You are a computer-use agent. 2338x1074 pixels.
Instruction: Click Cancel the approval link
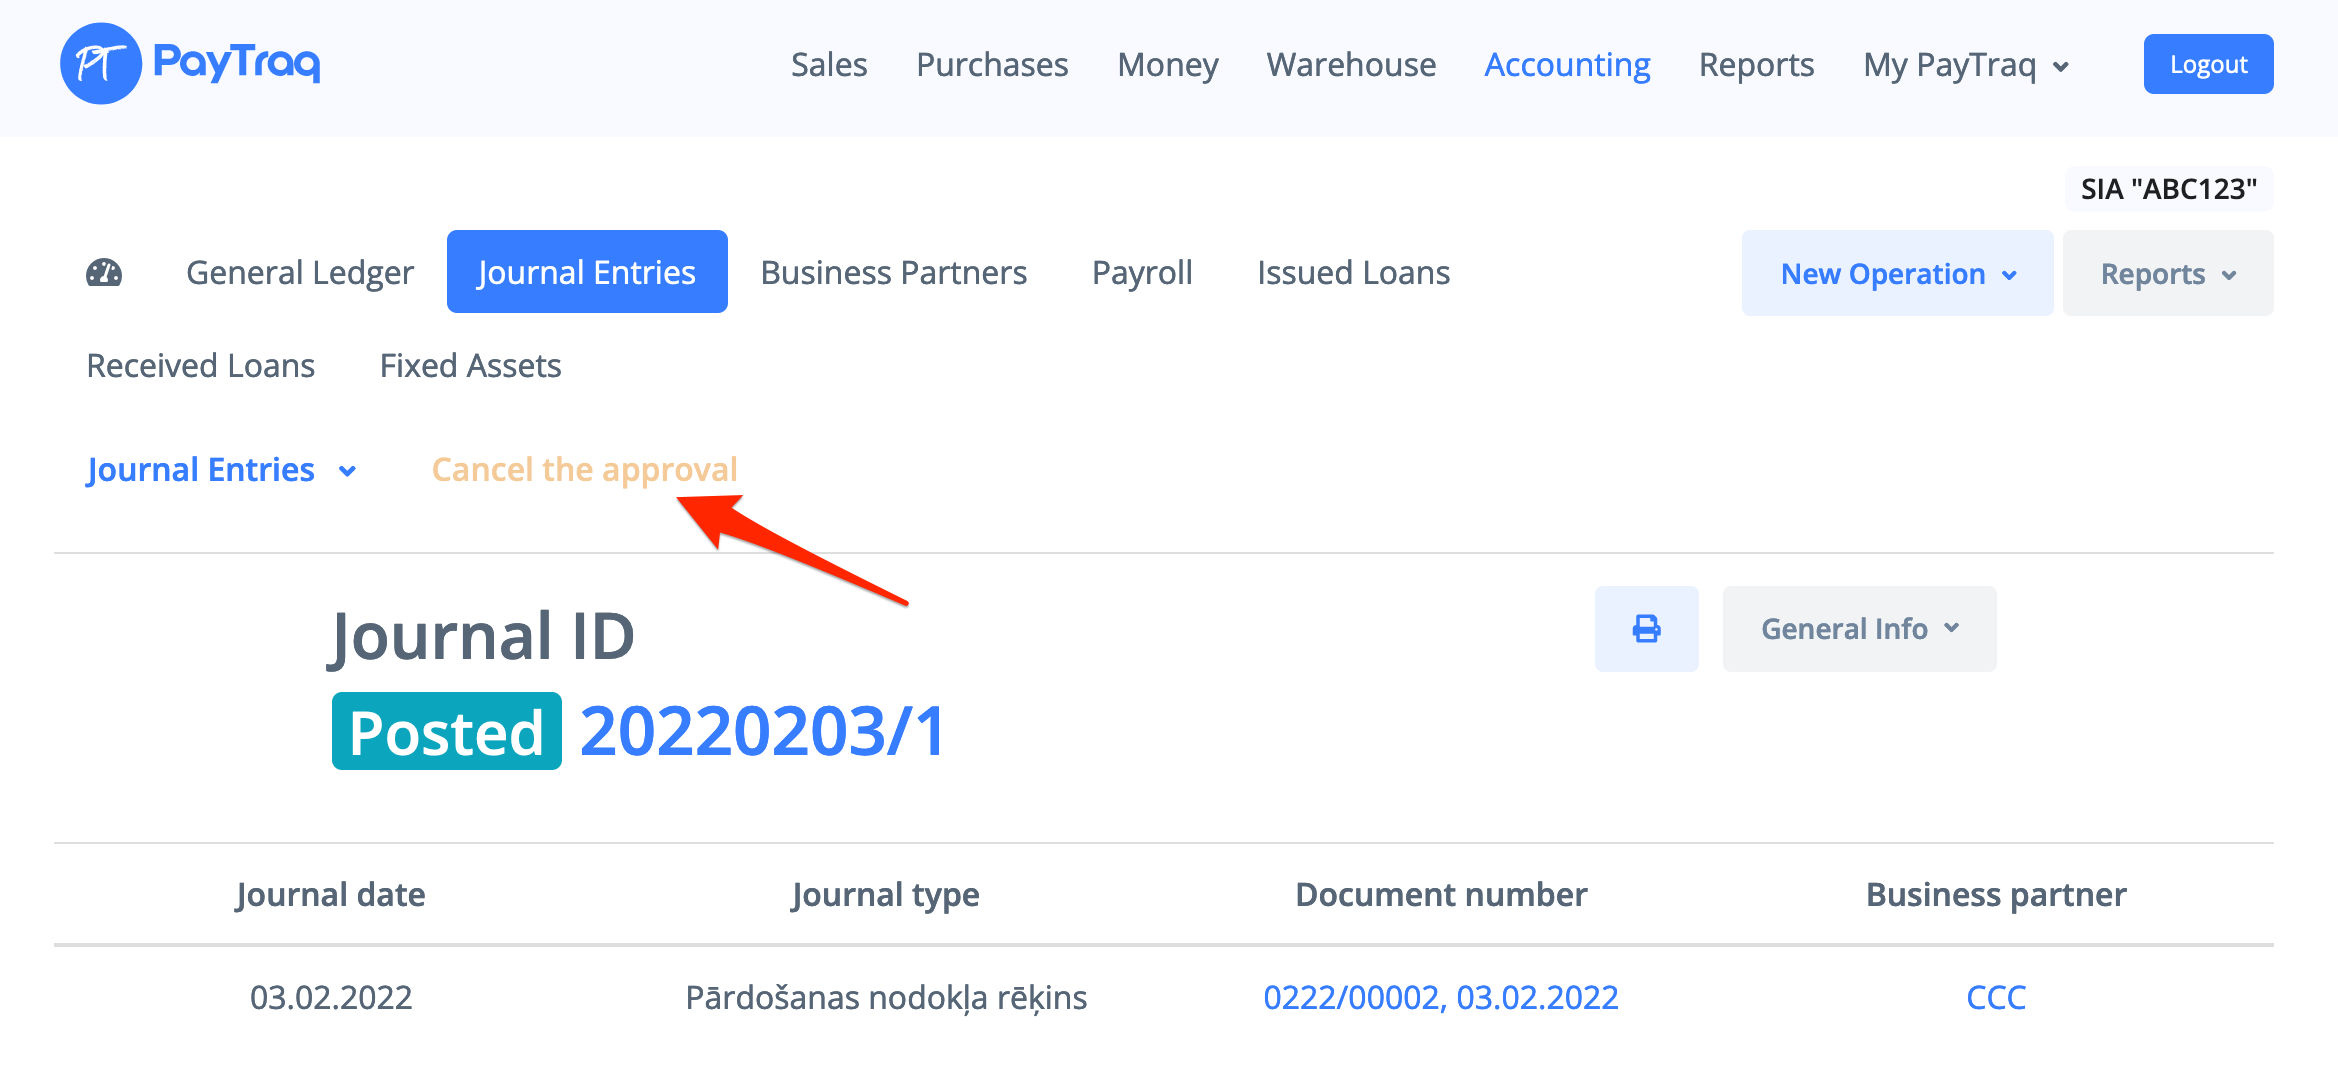point(585,469)
